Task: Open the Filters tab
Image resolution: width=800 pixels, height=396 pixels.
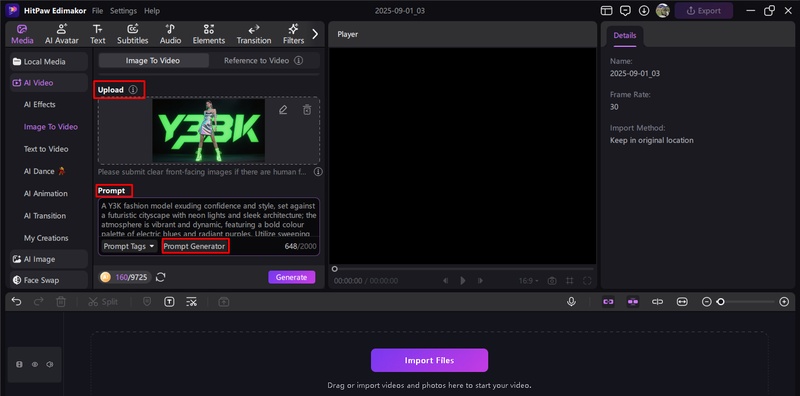Action: click(293, 34)
